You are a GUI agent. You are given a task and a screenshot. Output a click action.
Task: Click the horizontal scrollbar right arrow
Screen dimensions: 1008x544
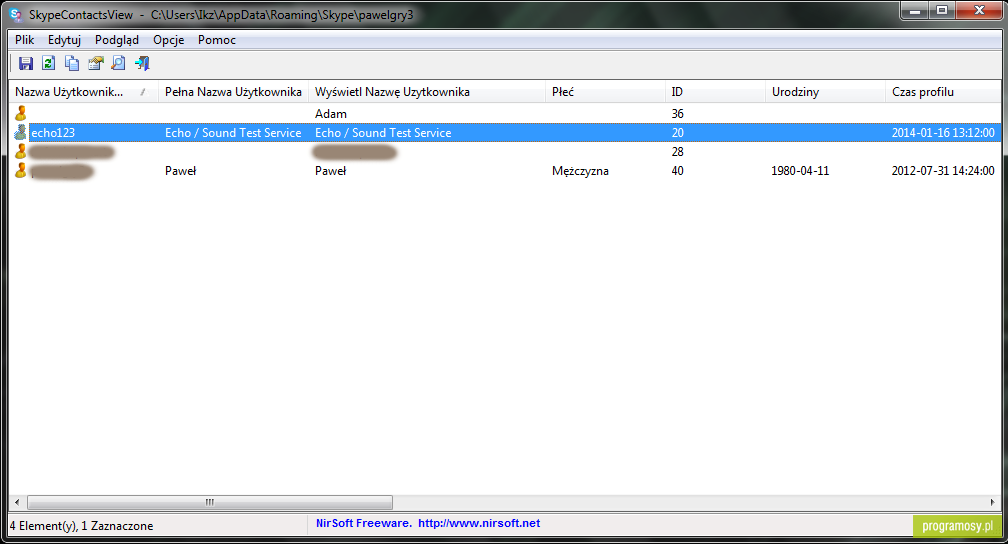point(993,502)
